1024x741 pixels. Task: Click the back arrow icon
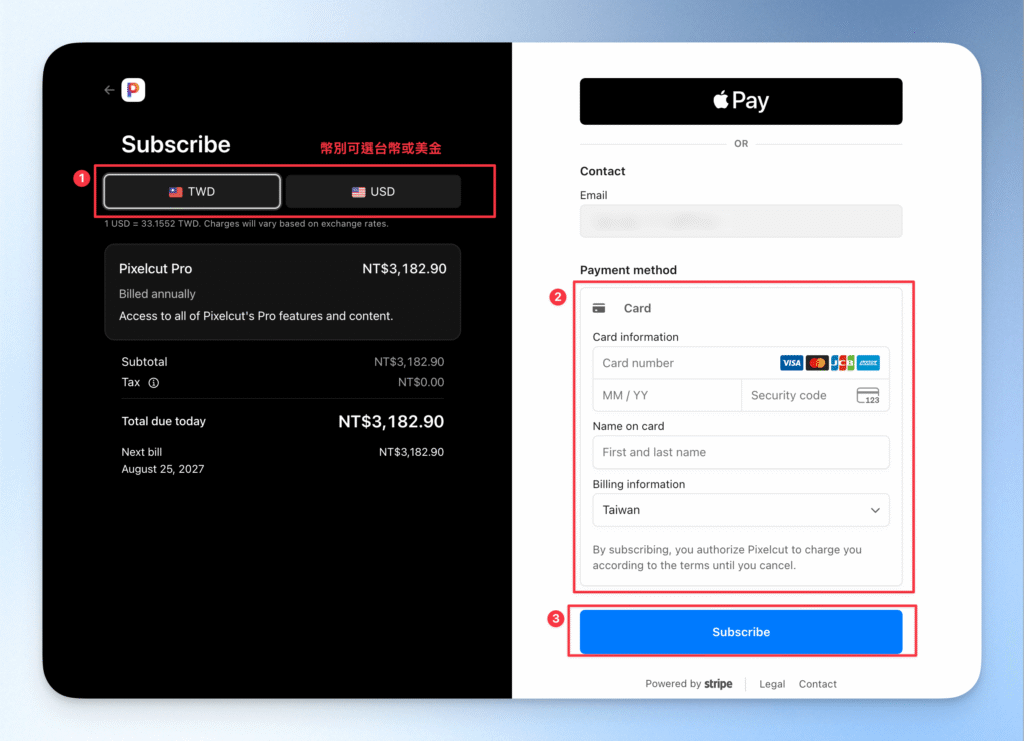coord(109,90)
